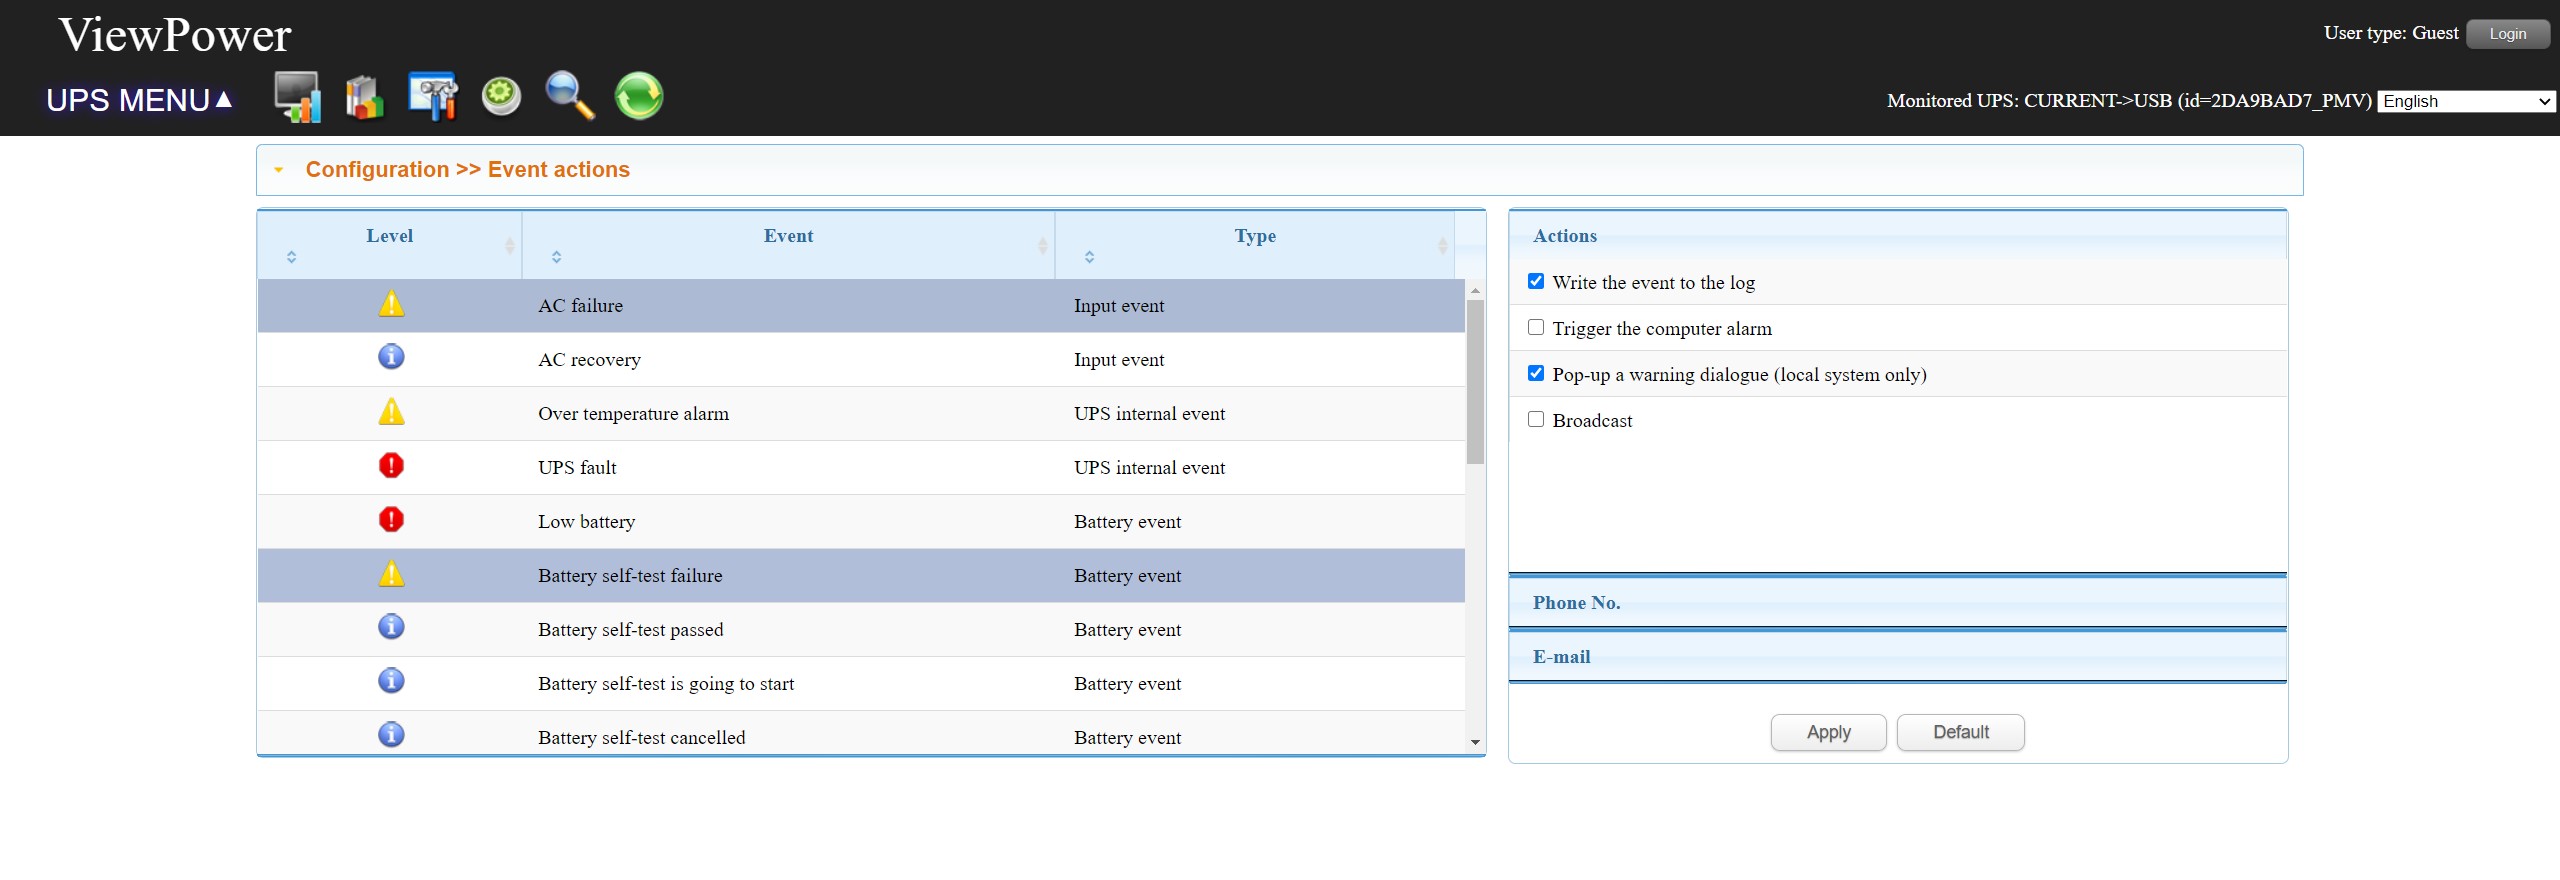Click the magnifying glass search icon
The width and height of the screenshot is (2560, 880).
pyautogui.click(x=569, y=97)
